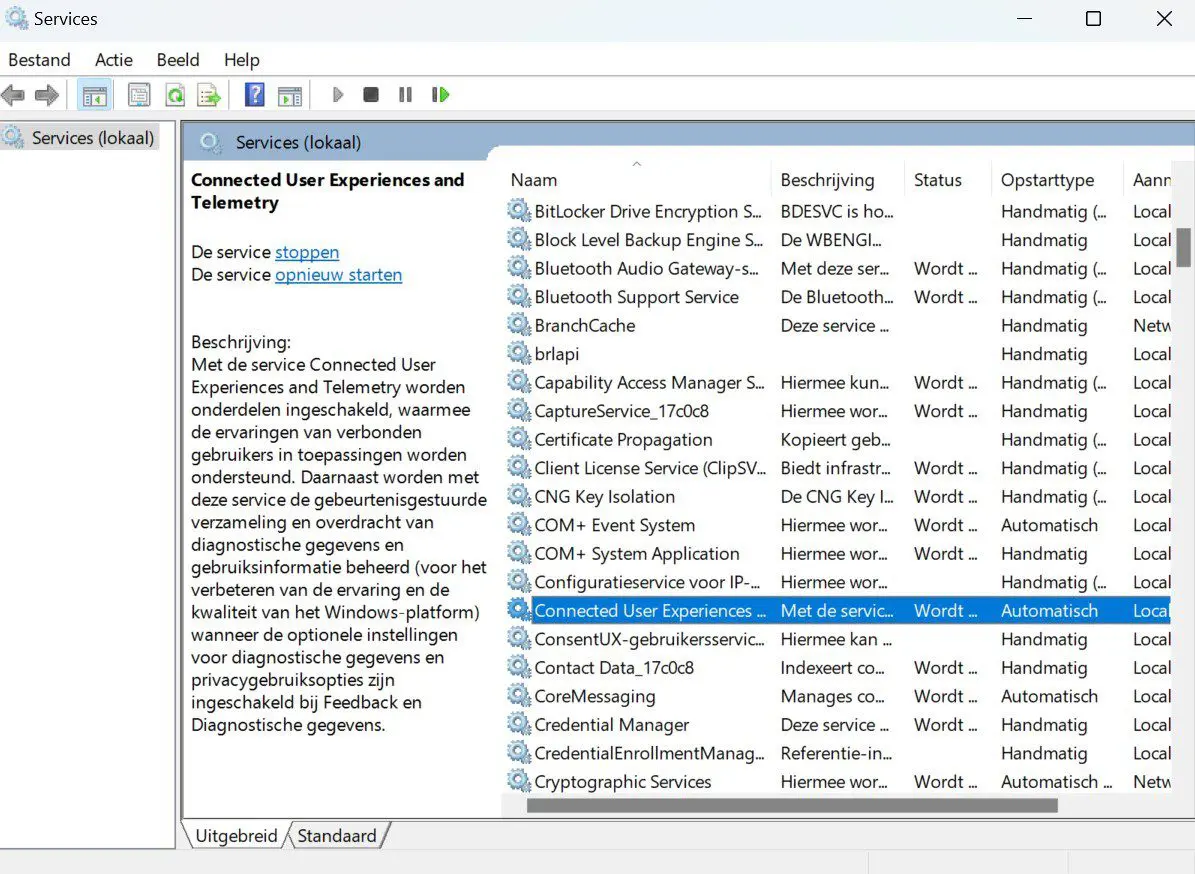The height and width of the screenshot is (874, 1195).
Task: Select Certificate Propagation service
Action: coord(838,440)
